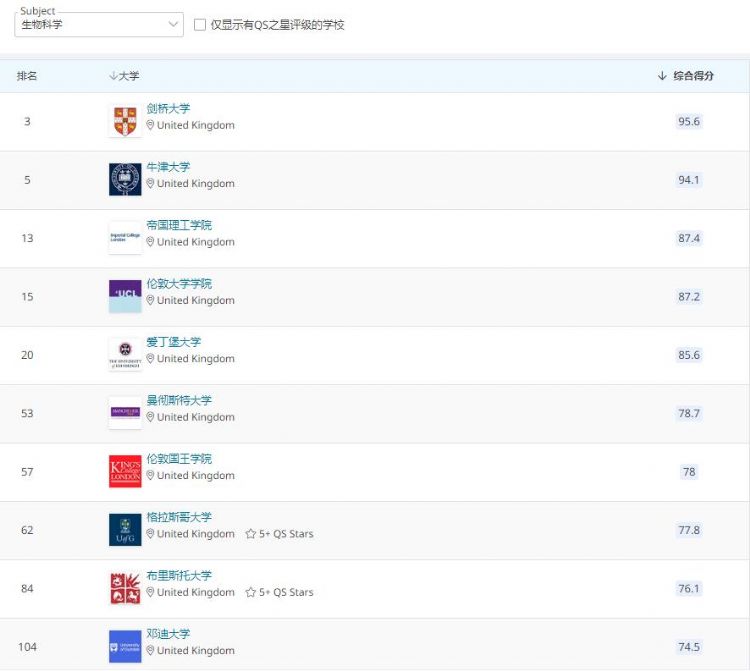The width and height of the screenshot is (750, 671).
Task: Open the Subject dropdown showing 生物科学
Action: pos(99,25)
